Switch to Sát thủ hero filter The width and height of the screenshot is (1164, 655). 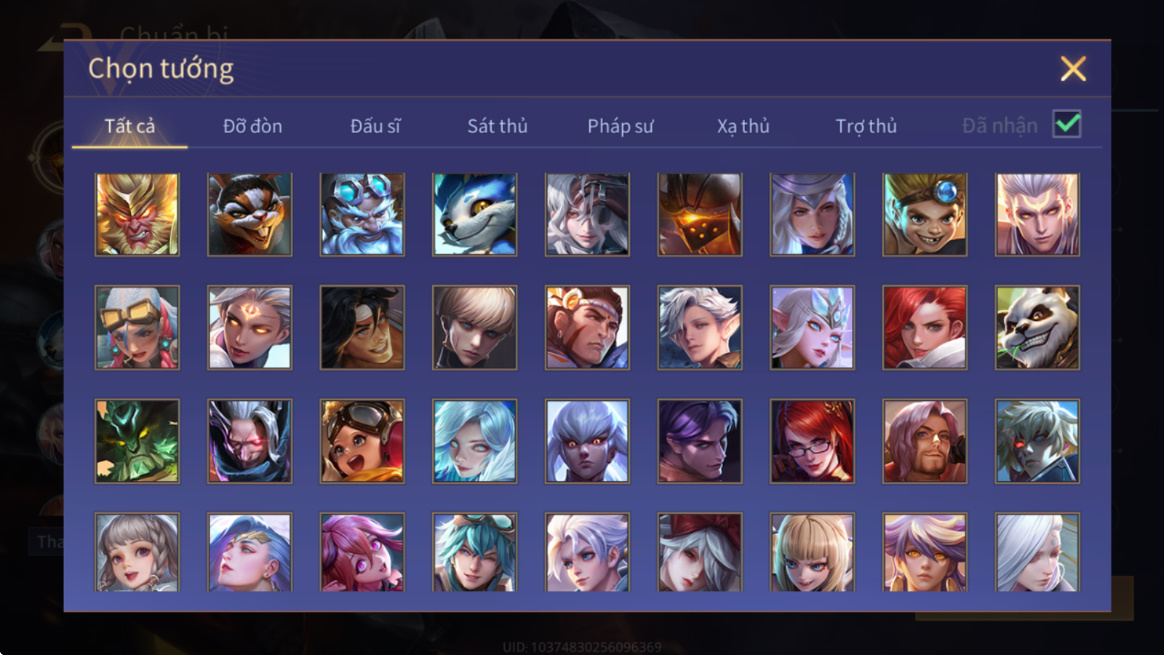497,126
